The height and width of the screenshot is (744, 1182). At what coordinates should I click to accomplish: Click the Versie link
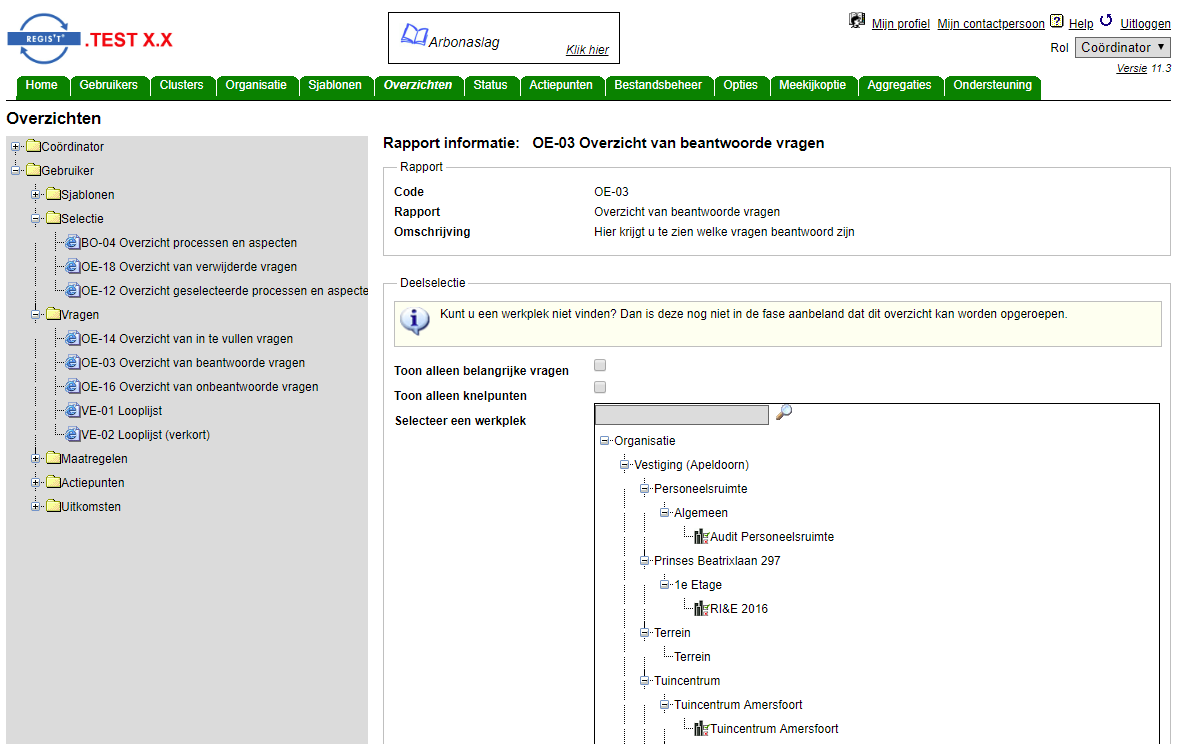(x=1131, y=69)
